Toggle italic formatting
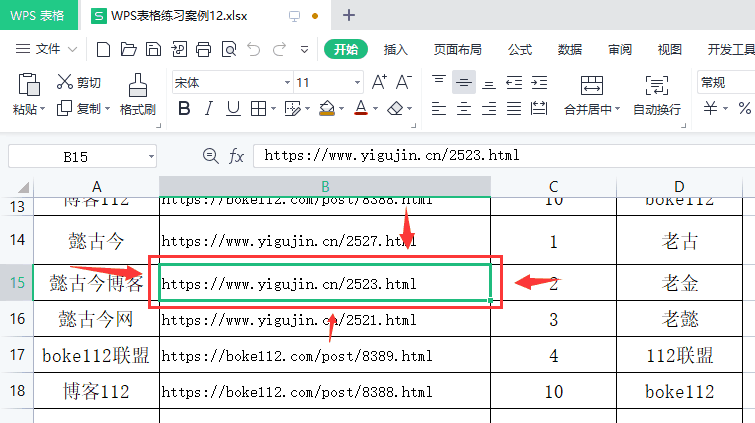Image resolution: width=755 pixels, height=423 pixels. pos(208,108)
